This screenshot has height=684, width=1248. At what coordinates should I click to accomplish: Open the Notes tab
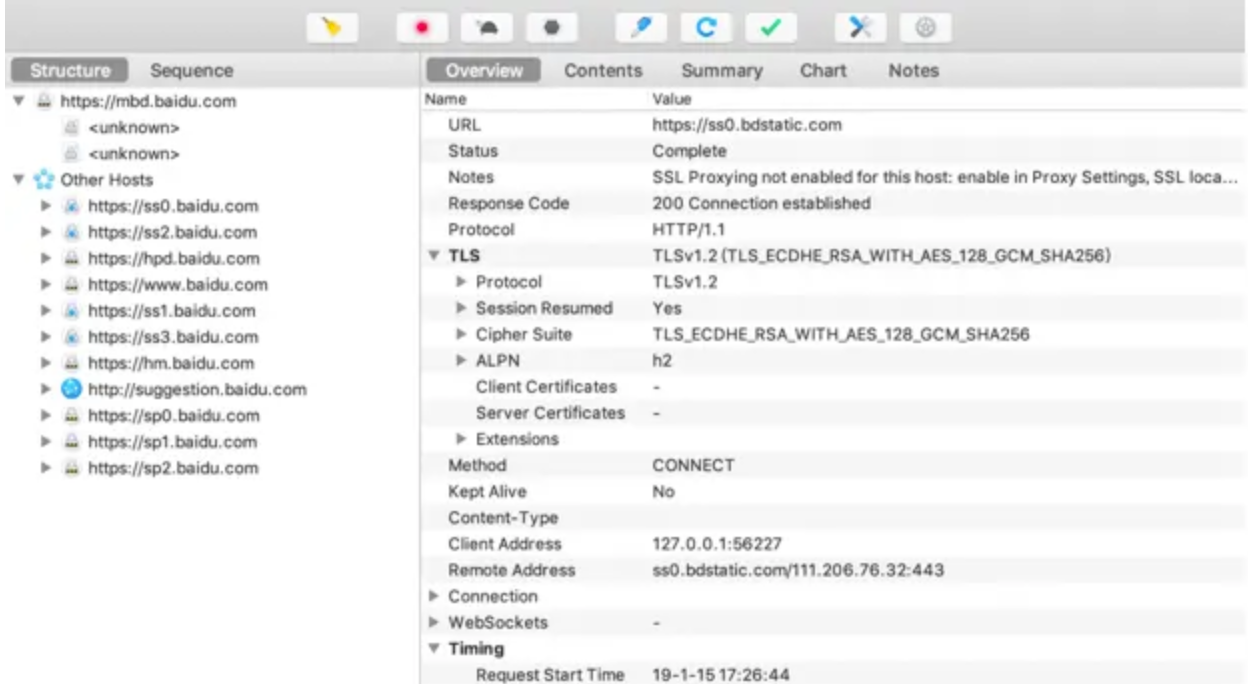click(x=914, y=71)
